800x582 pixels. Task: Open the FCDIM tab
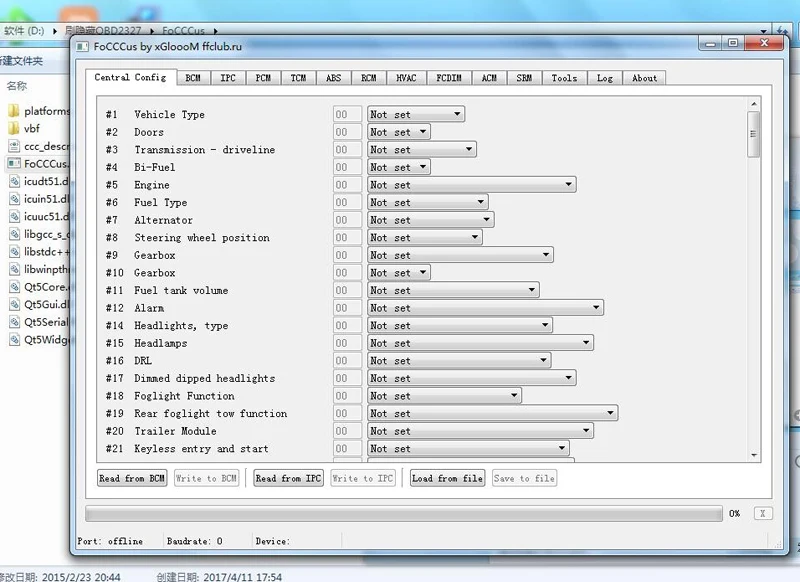pos(449,78)
